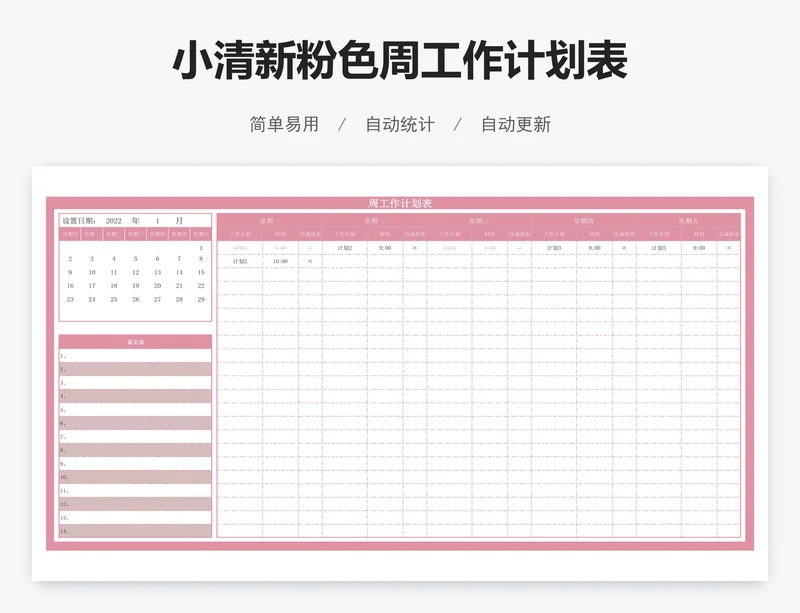Click the × status in 星期二 column
This screenshot has width=800, height=613.
(415, 248)
